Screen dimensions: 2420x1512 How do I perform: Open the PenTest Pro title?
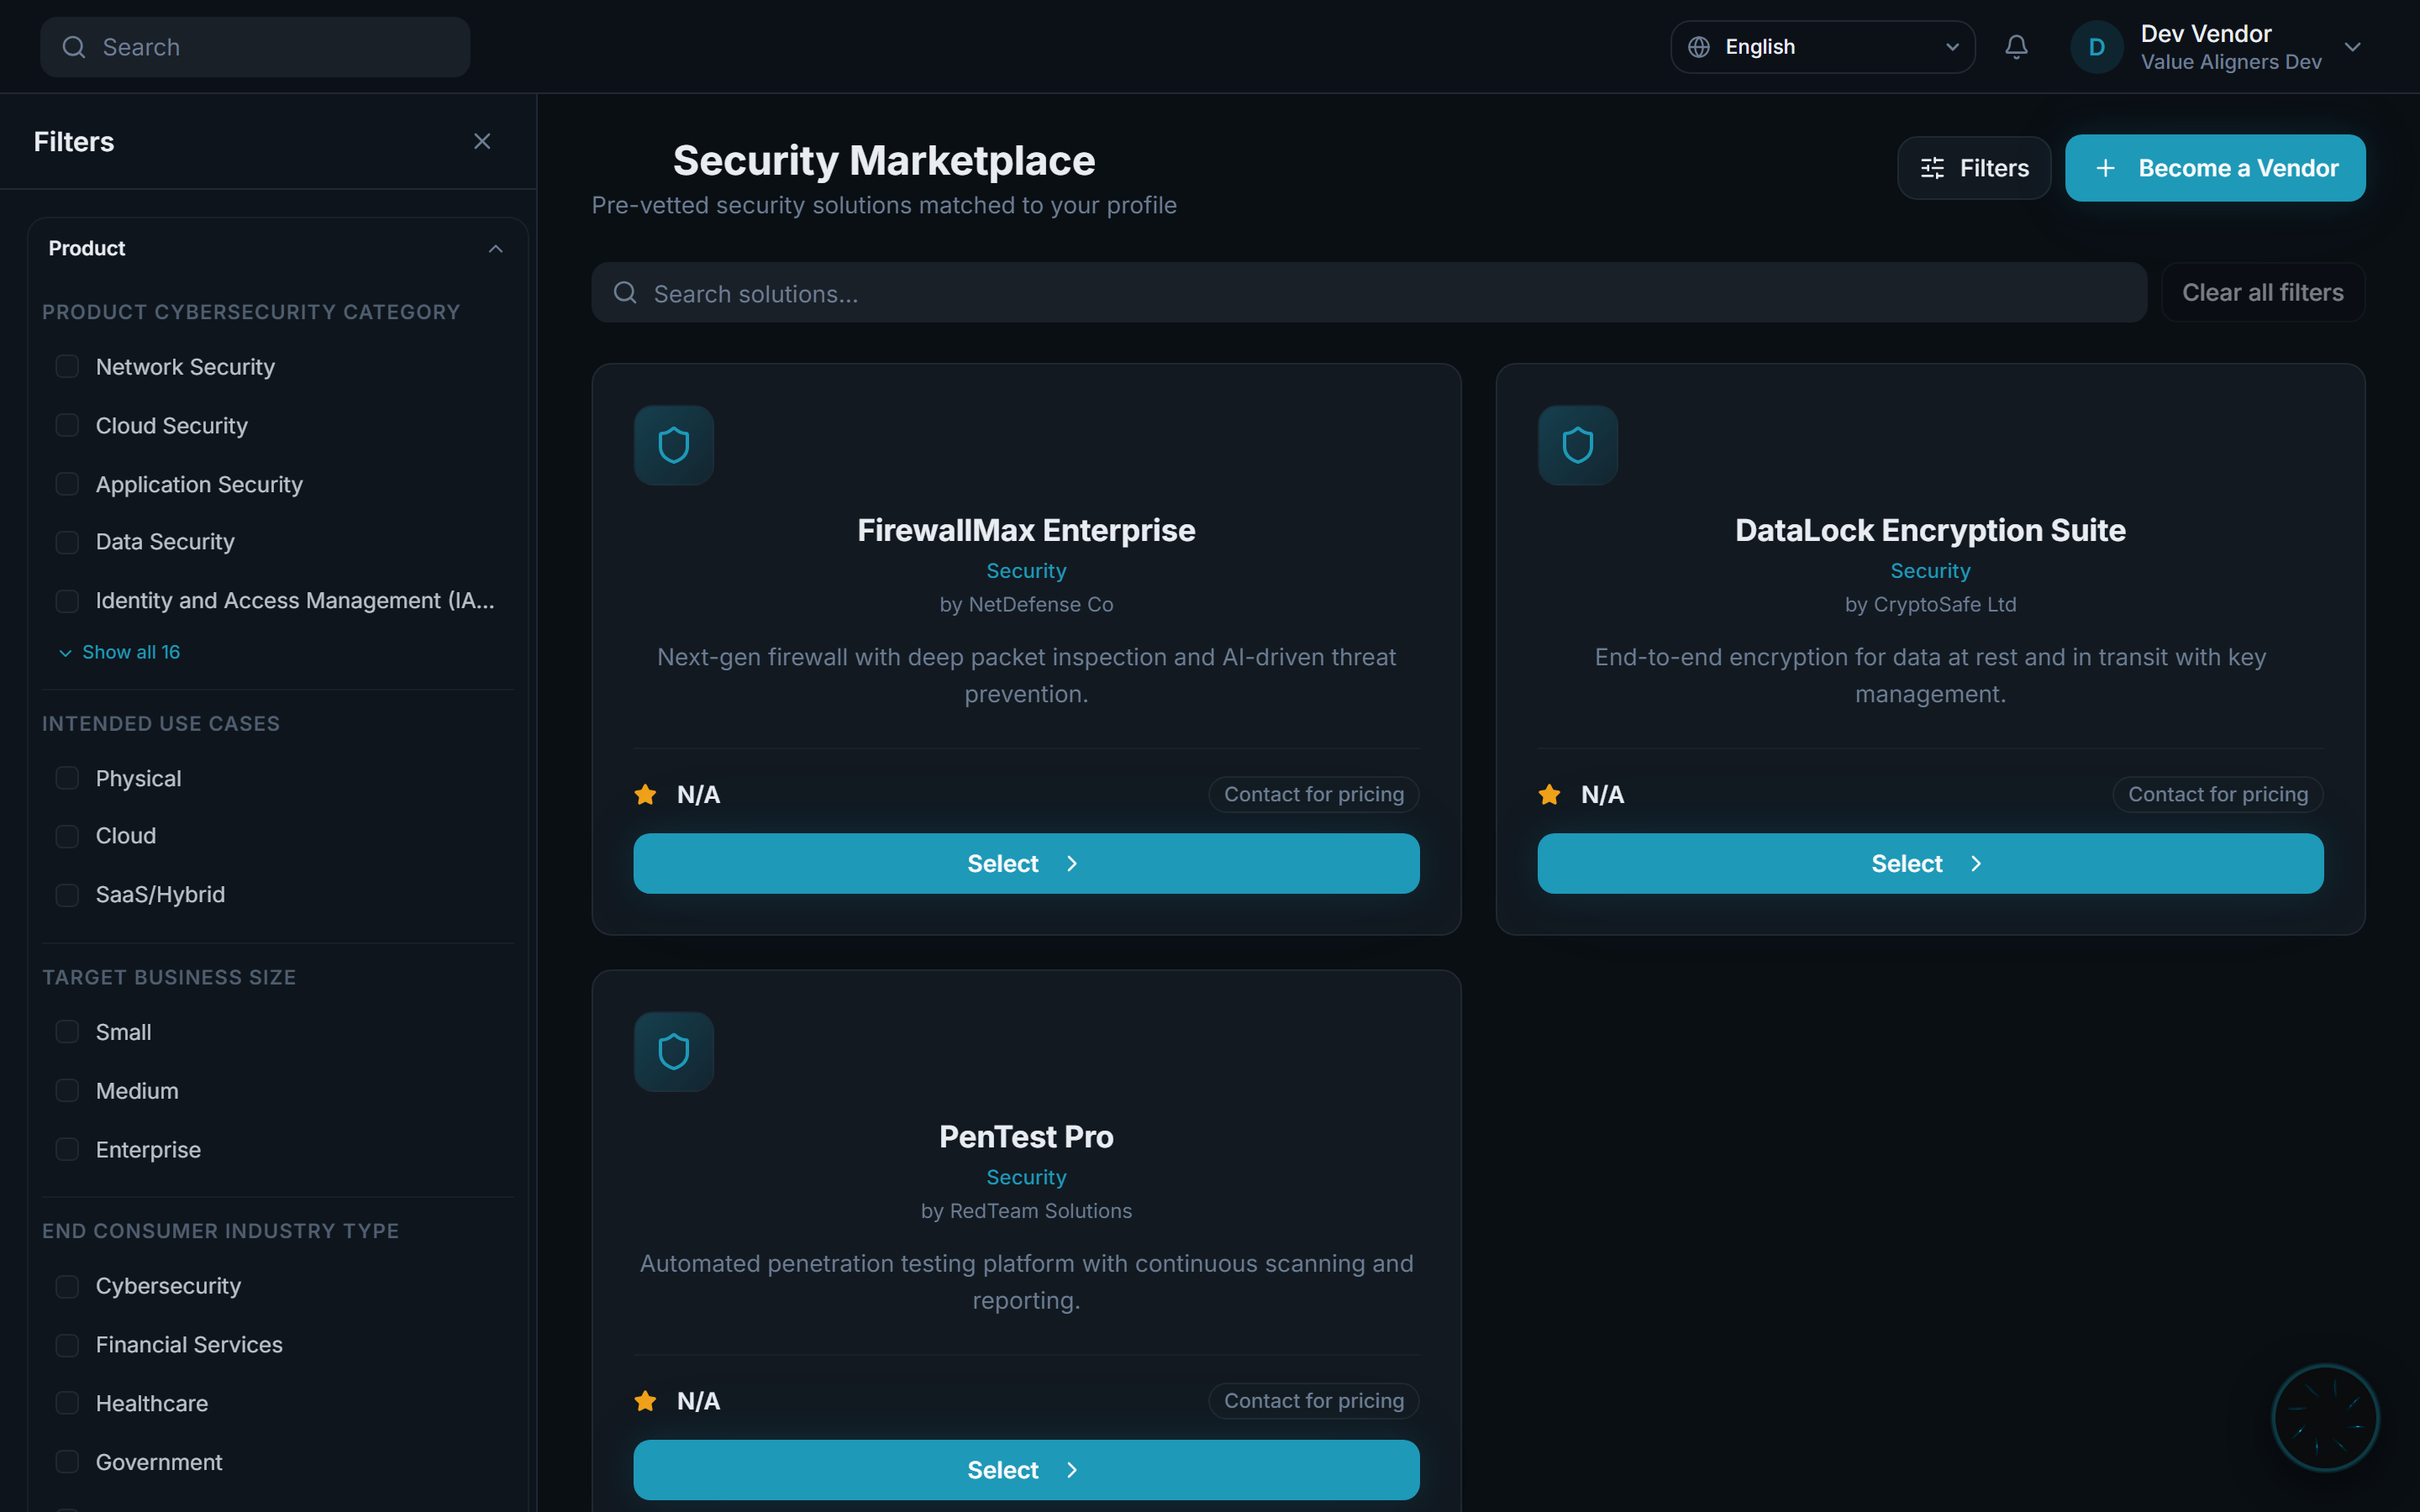click(x=1026, y=1137)
